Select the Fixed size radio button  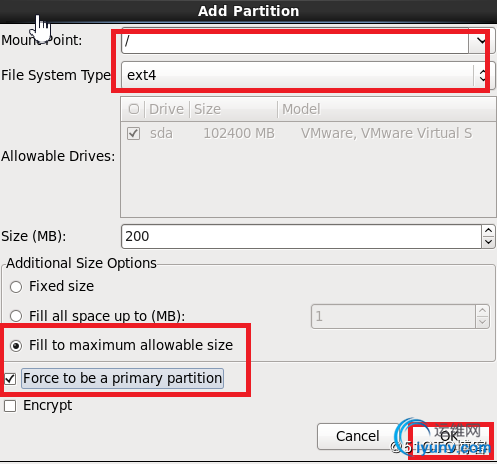pyautogui.click(x=16, y=287)
